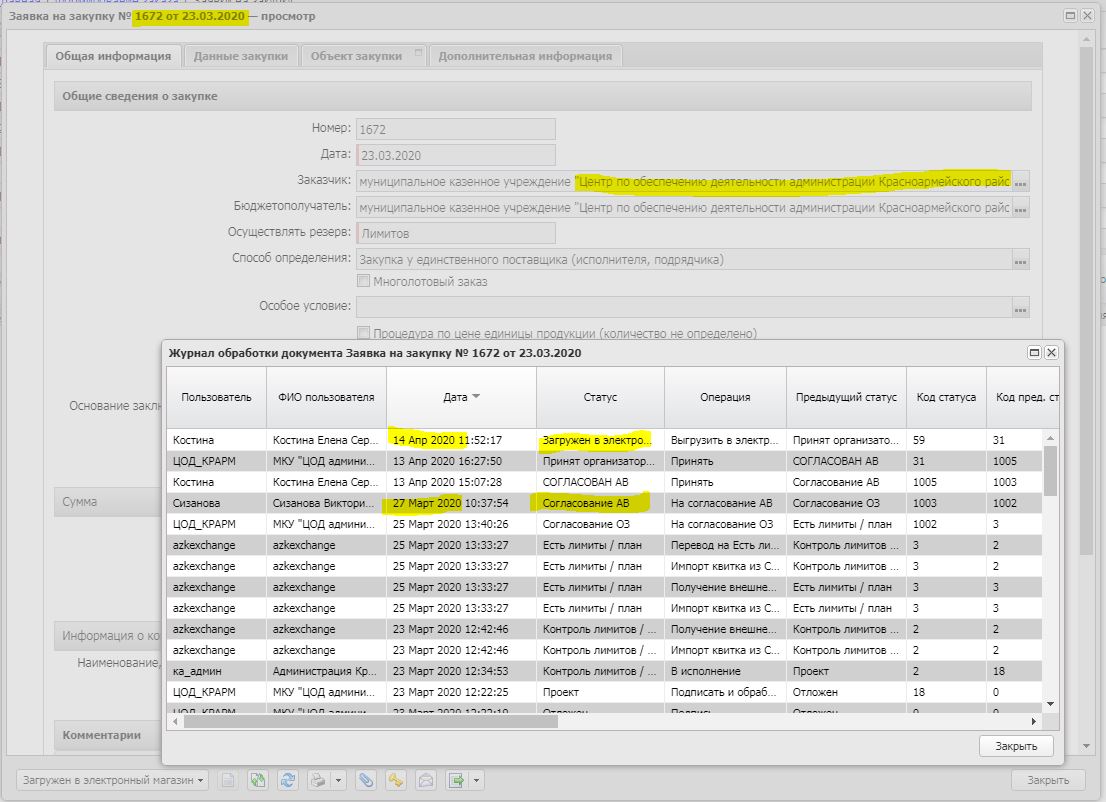The image size is (1106, 802).
Task: Click the green arrow export icon
Action: 457,780
